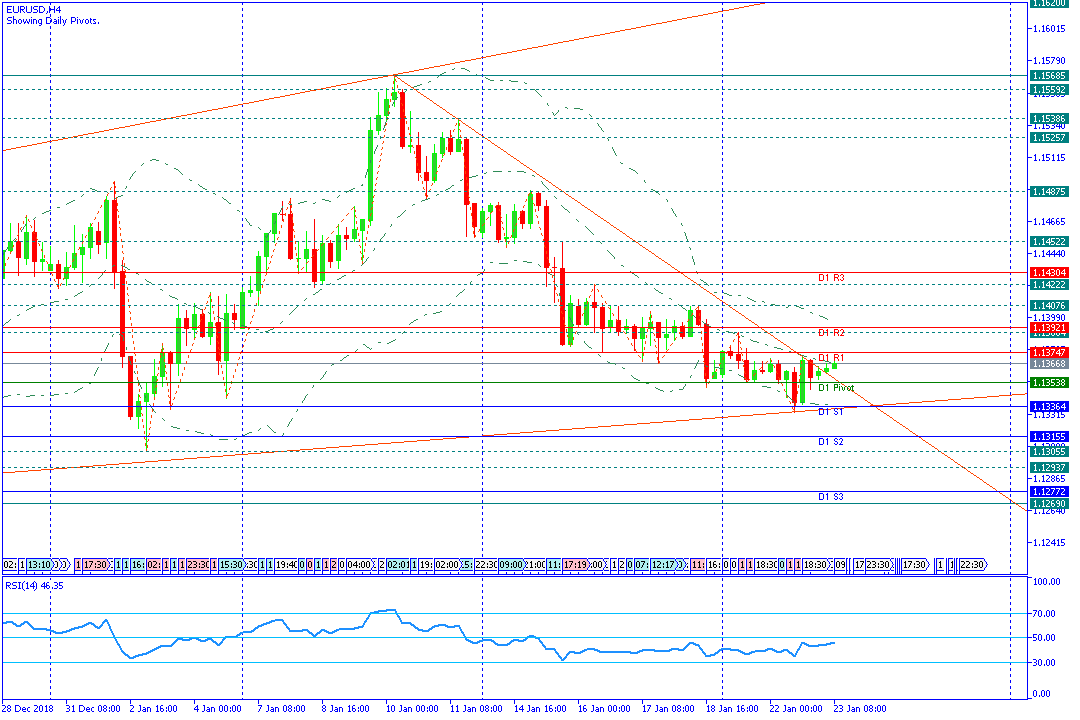
Task: Select the green 1.13538 pivot price tag
Action: [x=1048, y=383]
